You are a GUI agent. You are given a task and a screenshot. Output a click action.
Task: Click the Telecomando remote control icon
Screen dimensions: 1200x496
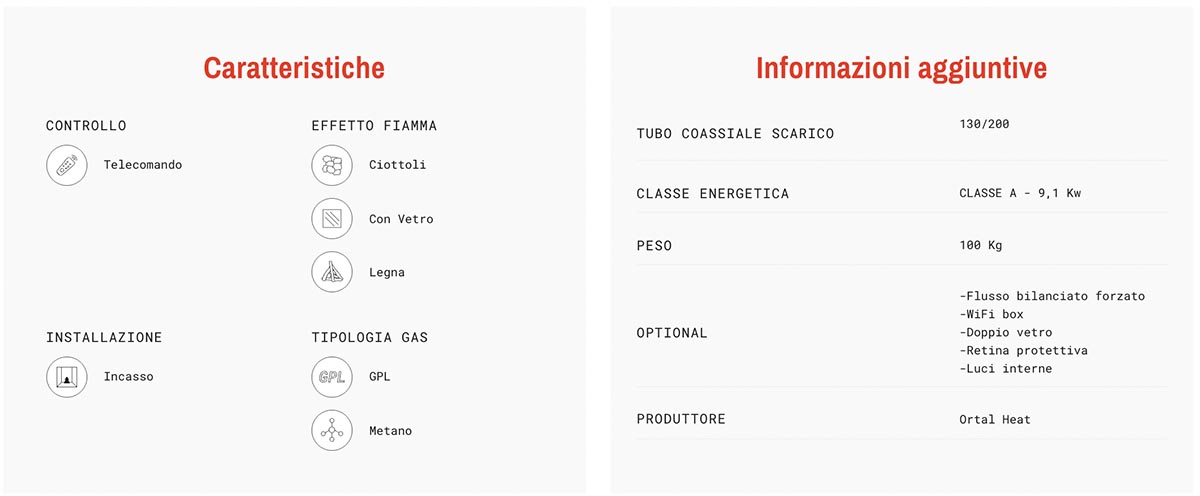(x=67, y=165)
